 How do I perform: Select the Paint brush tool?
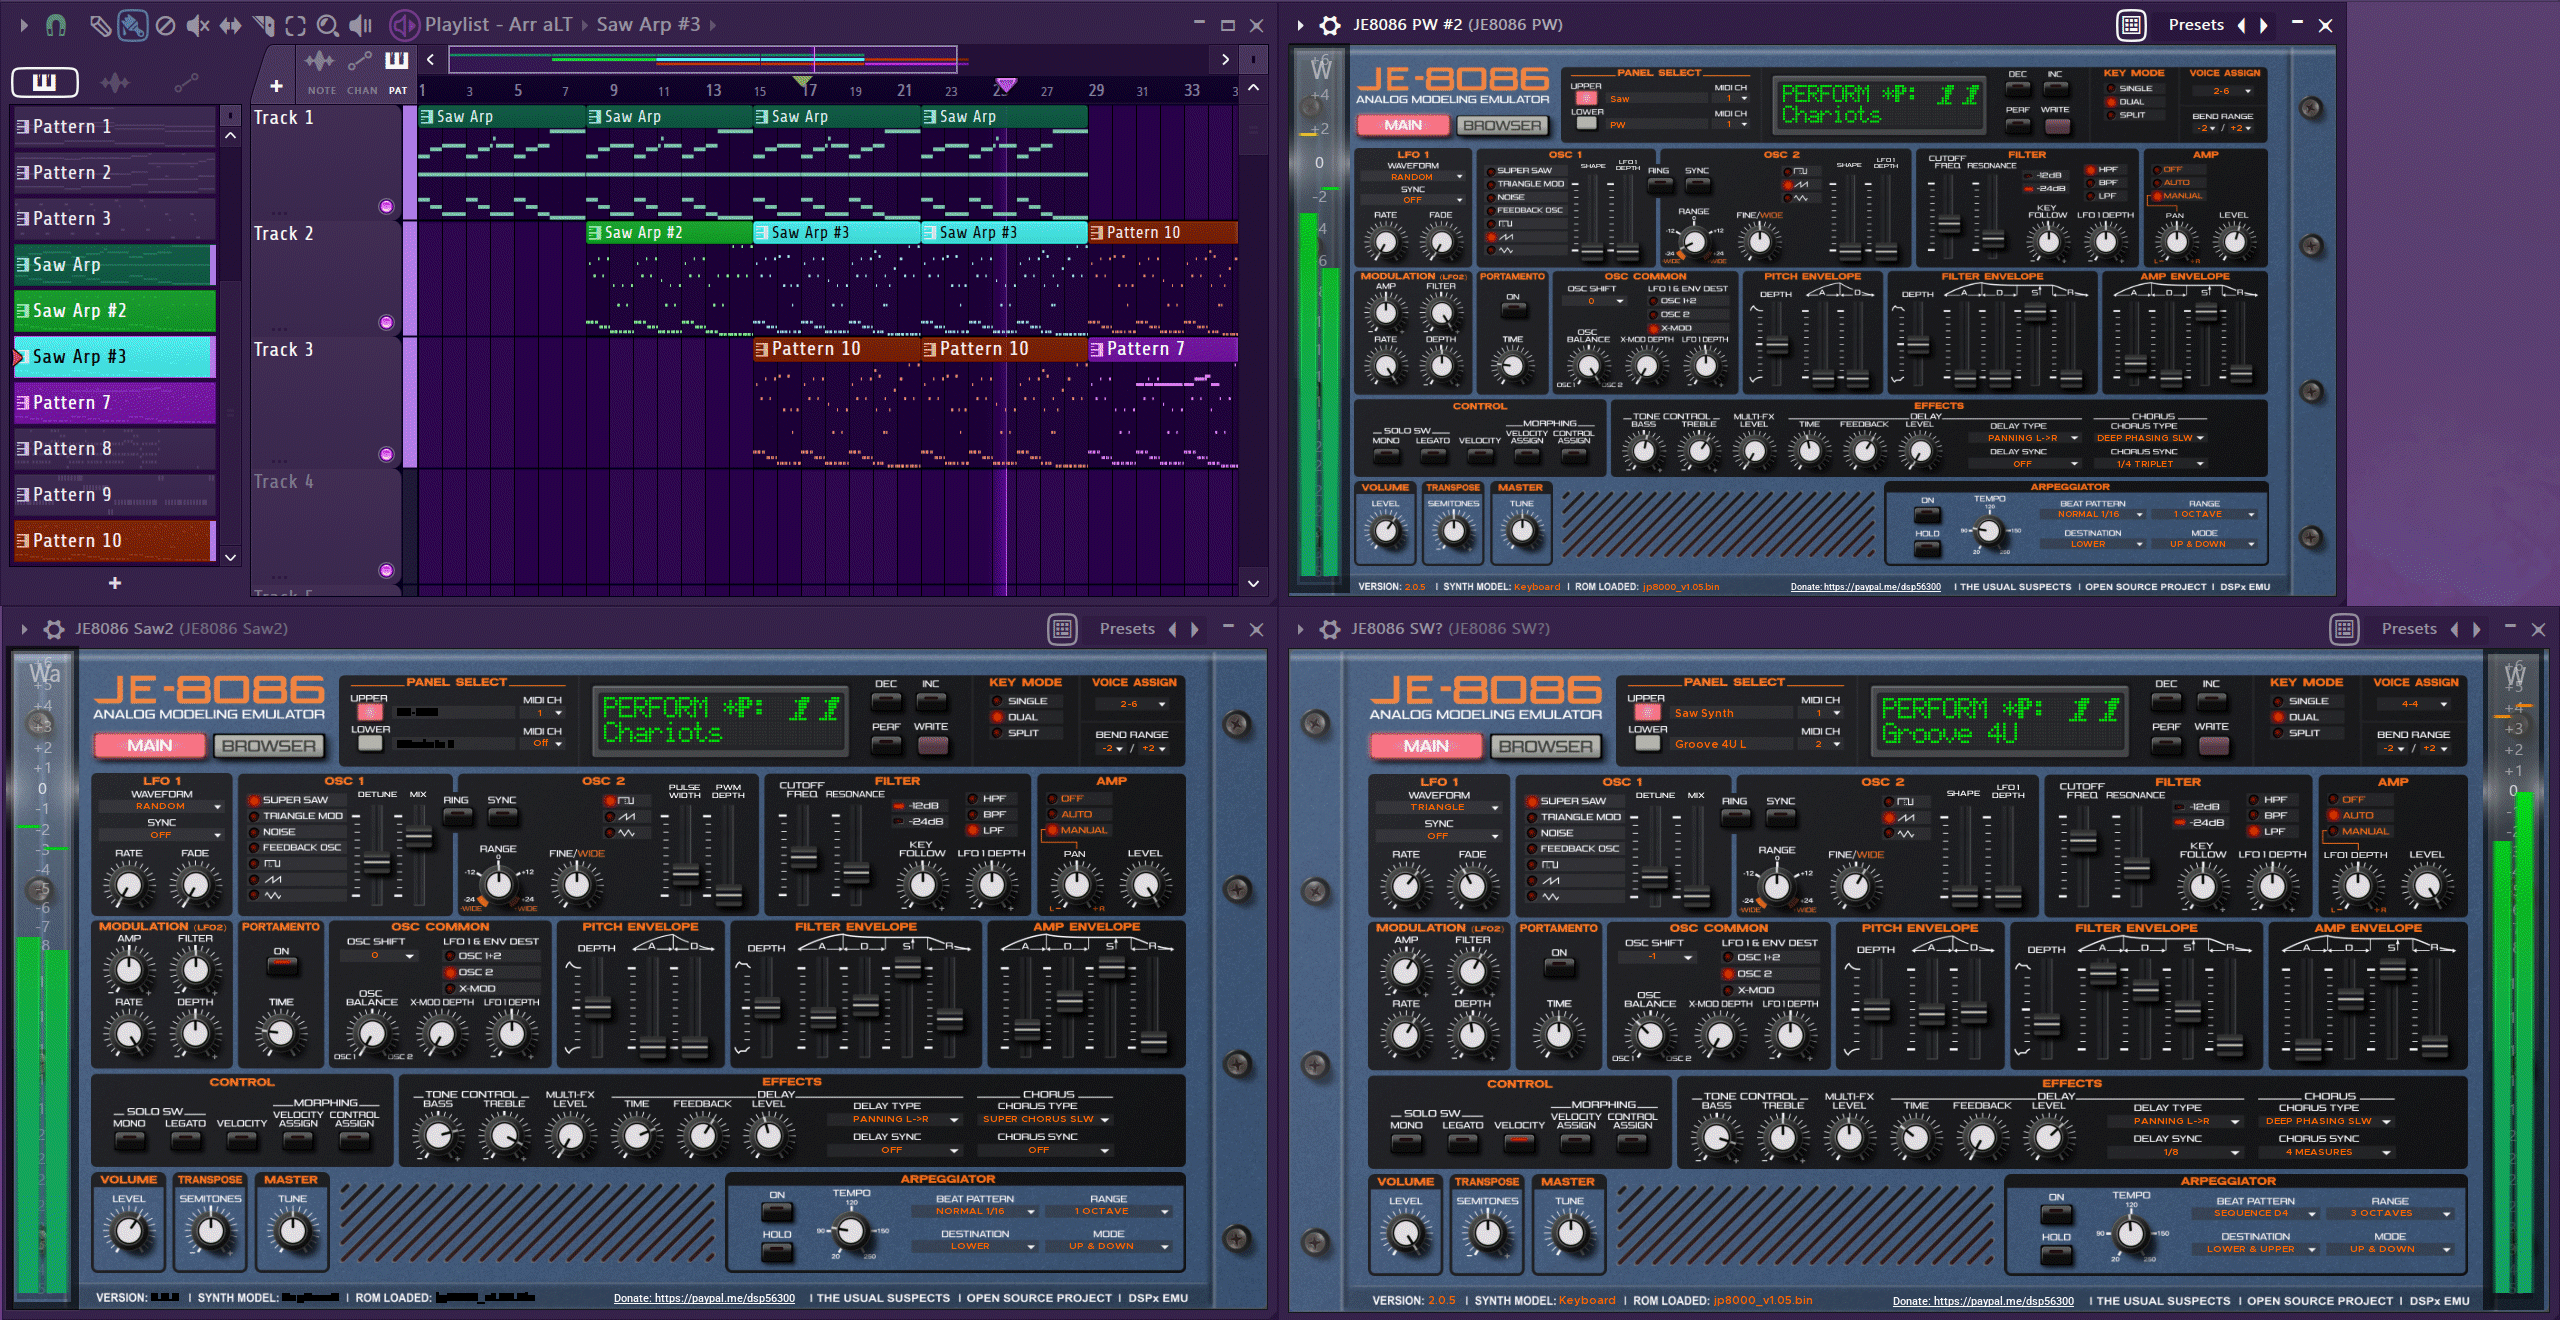(132, 25)
